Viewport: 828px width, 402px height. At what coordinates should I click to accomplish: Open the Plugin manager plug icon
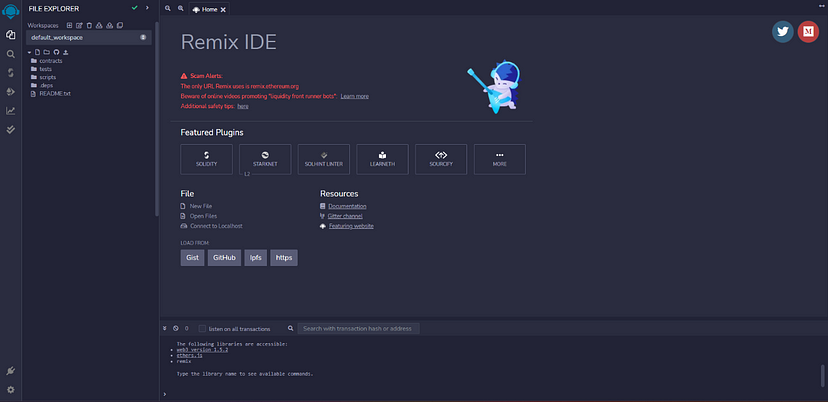pos(11,371)
